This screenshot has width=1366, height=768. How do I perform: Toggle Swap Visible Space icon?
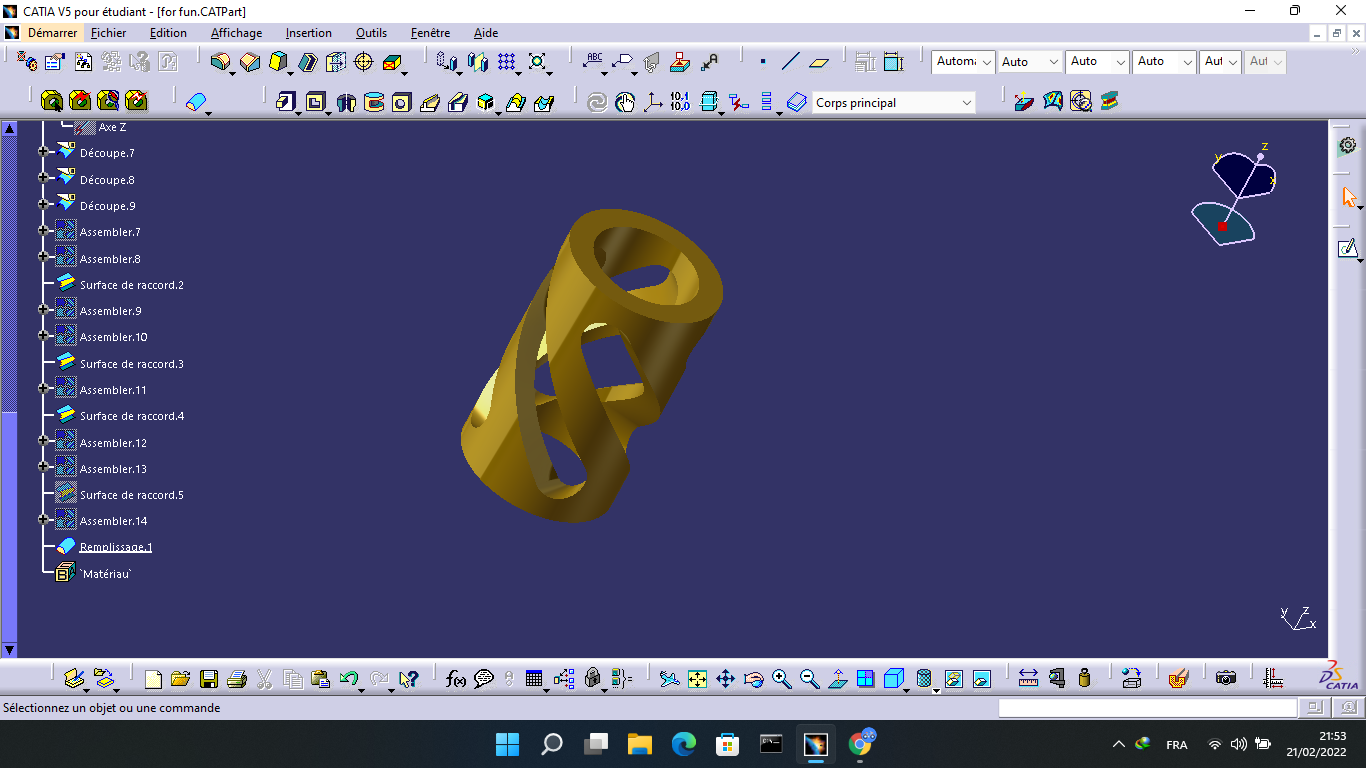click(982, 679)
